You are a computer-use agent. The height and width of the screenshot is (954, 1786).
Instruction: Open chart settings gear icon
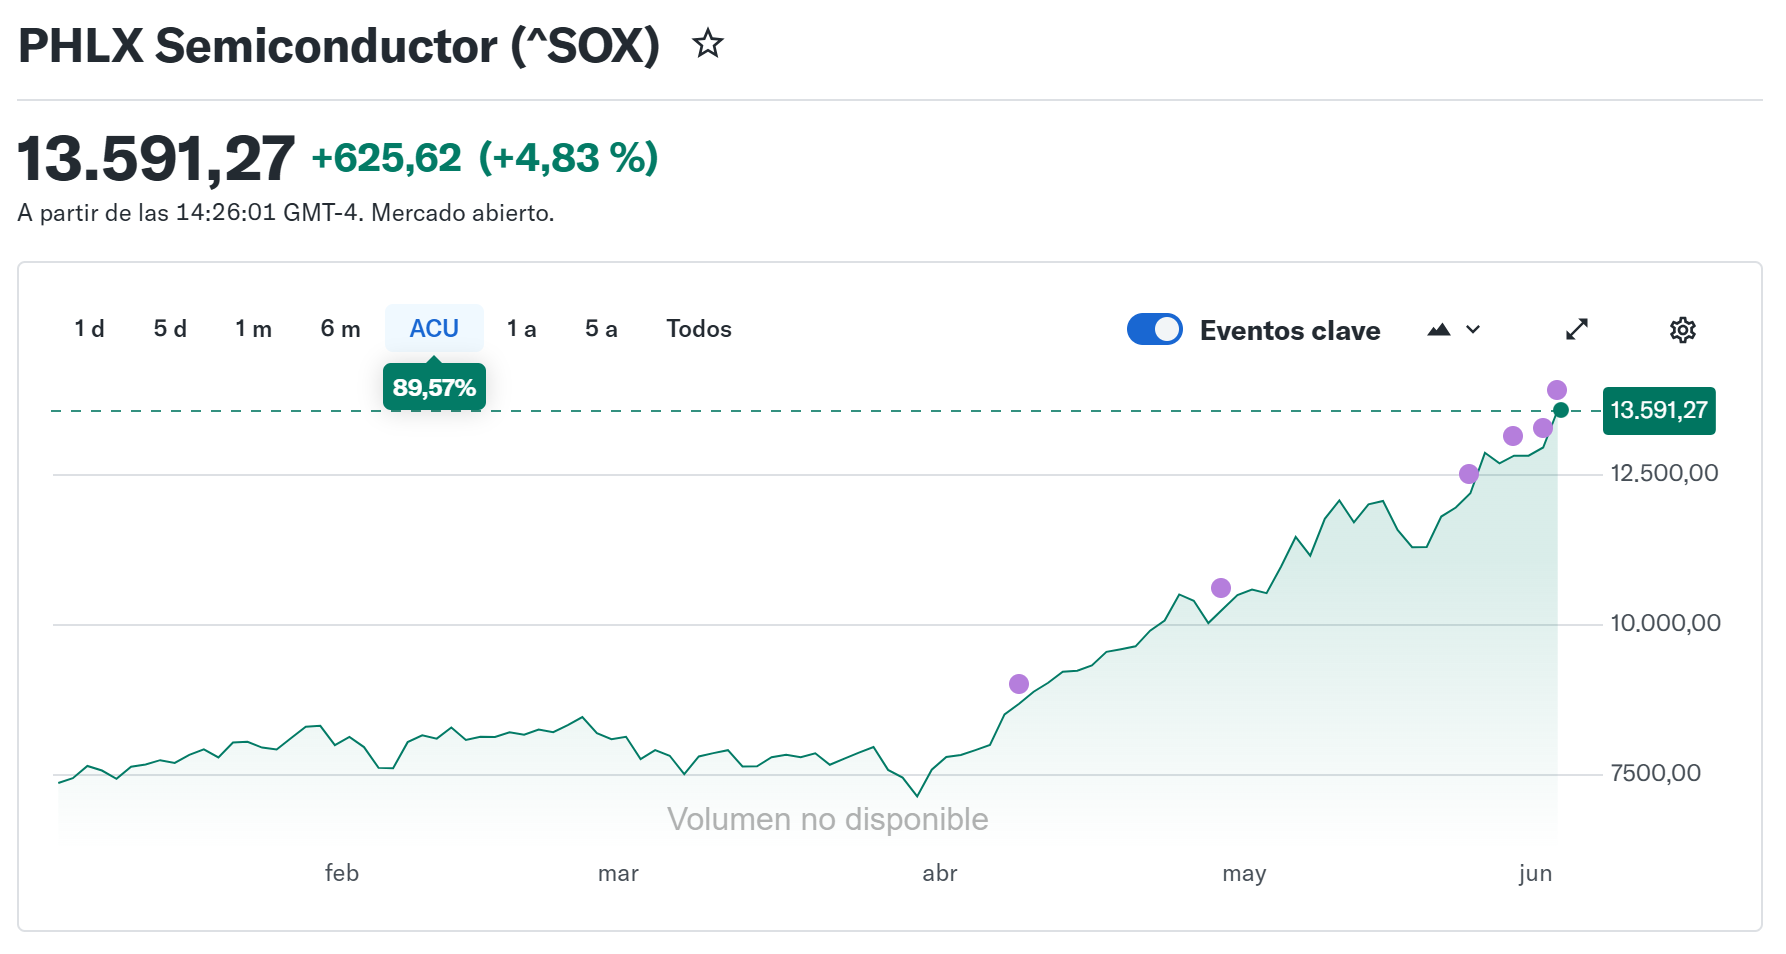1683,330
